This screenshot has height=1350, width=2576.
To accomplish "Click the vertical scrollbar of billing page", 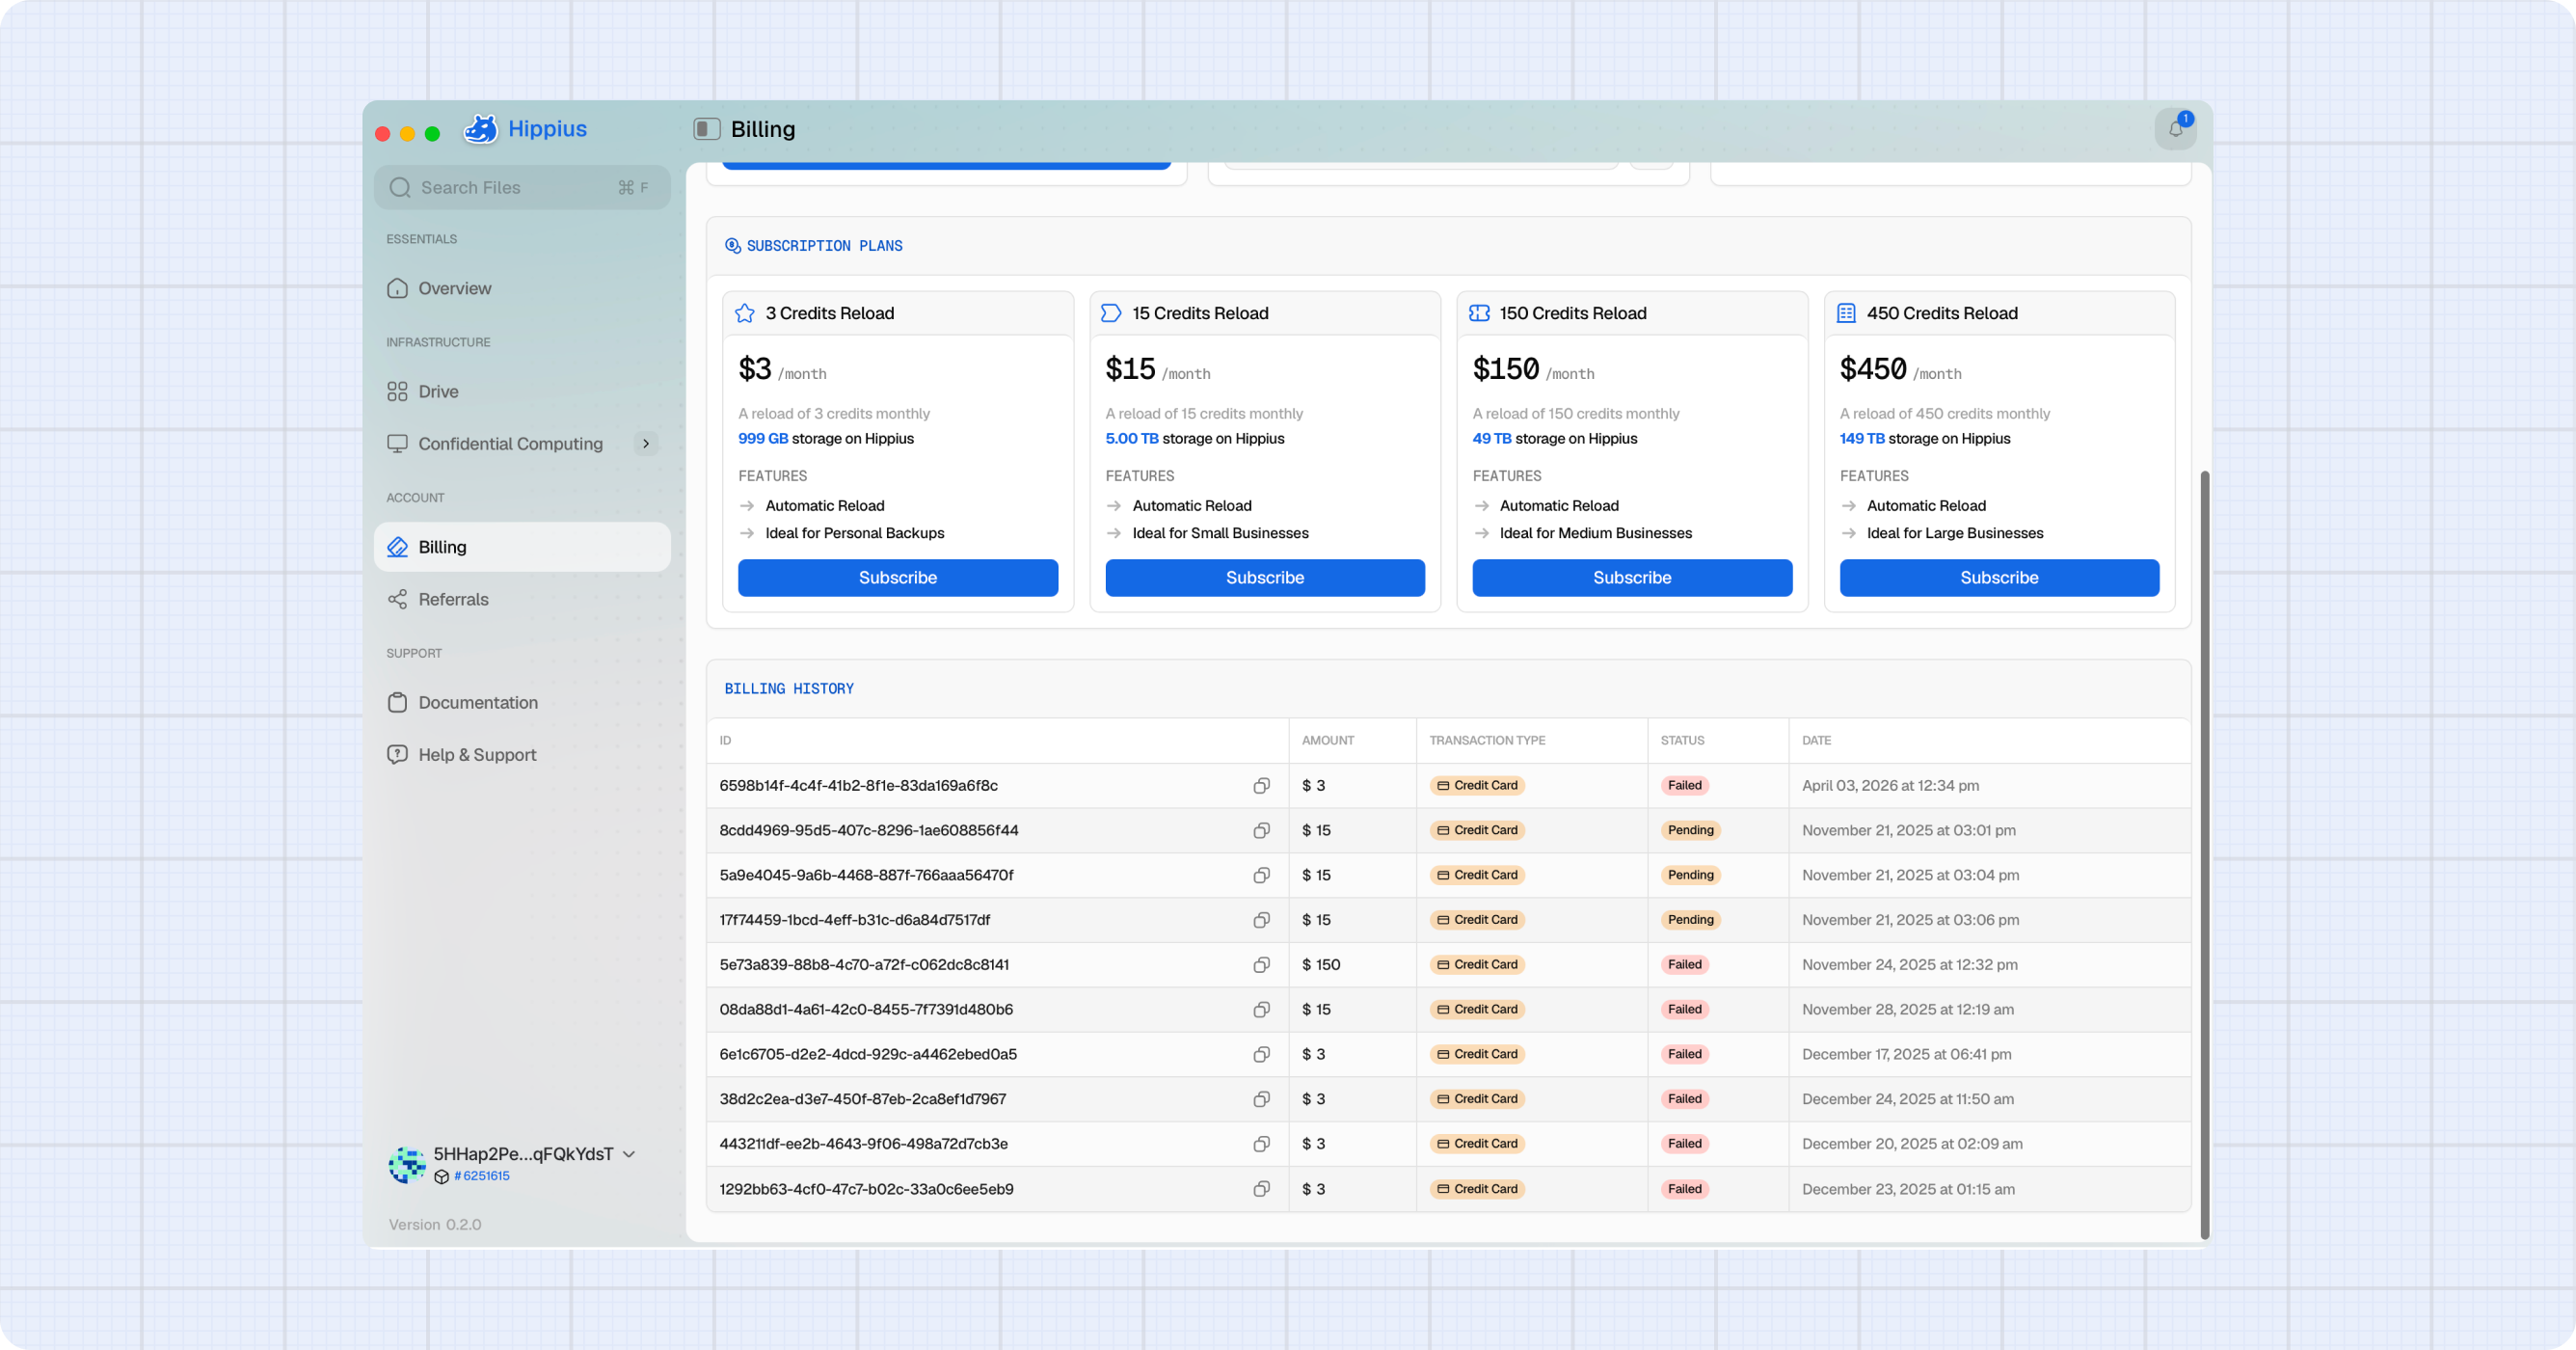I will (2204, 855).
